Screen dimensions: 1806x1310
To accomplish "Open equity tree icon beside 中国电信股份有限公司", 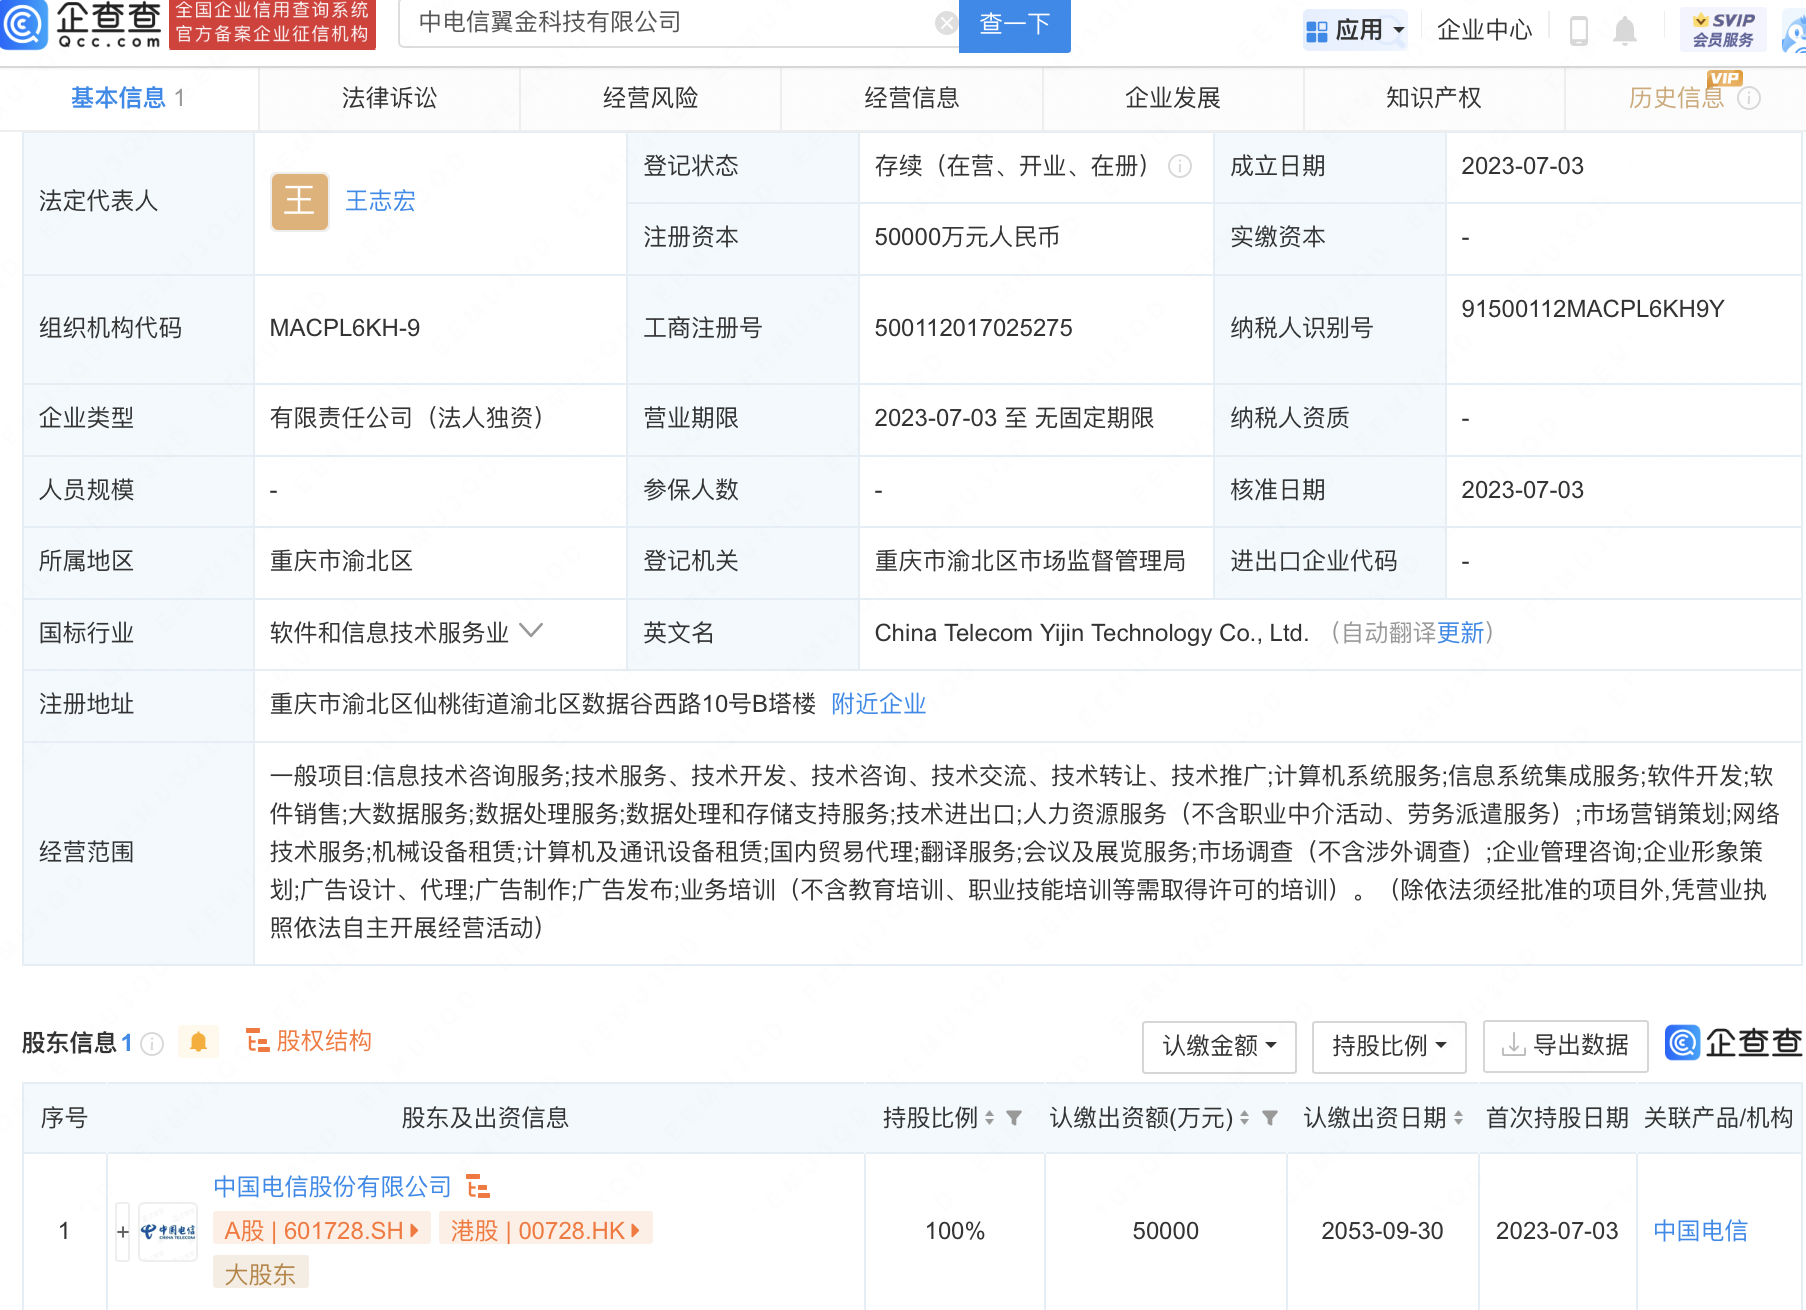I will 478,1187.
